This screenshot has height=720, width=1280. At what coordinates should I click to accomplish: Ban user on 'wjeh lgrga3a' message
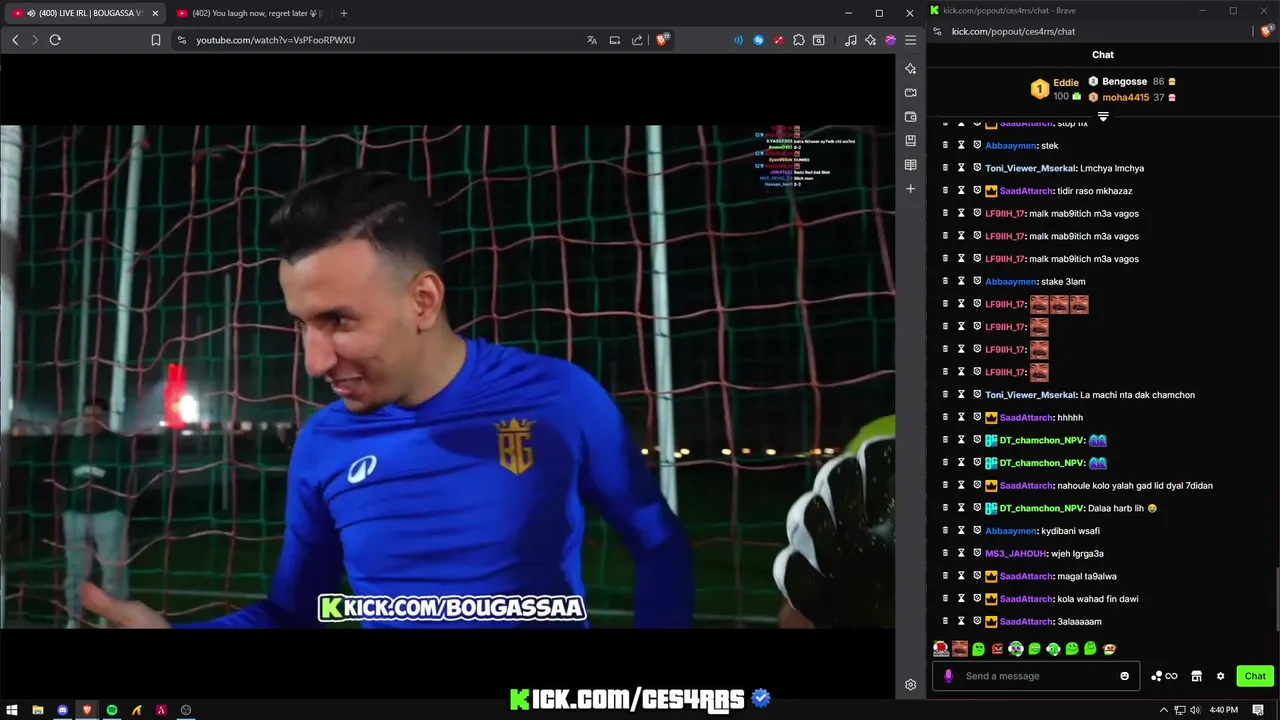[x=977, y=553]
